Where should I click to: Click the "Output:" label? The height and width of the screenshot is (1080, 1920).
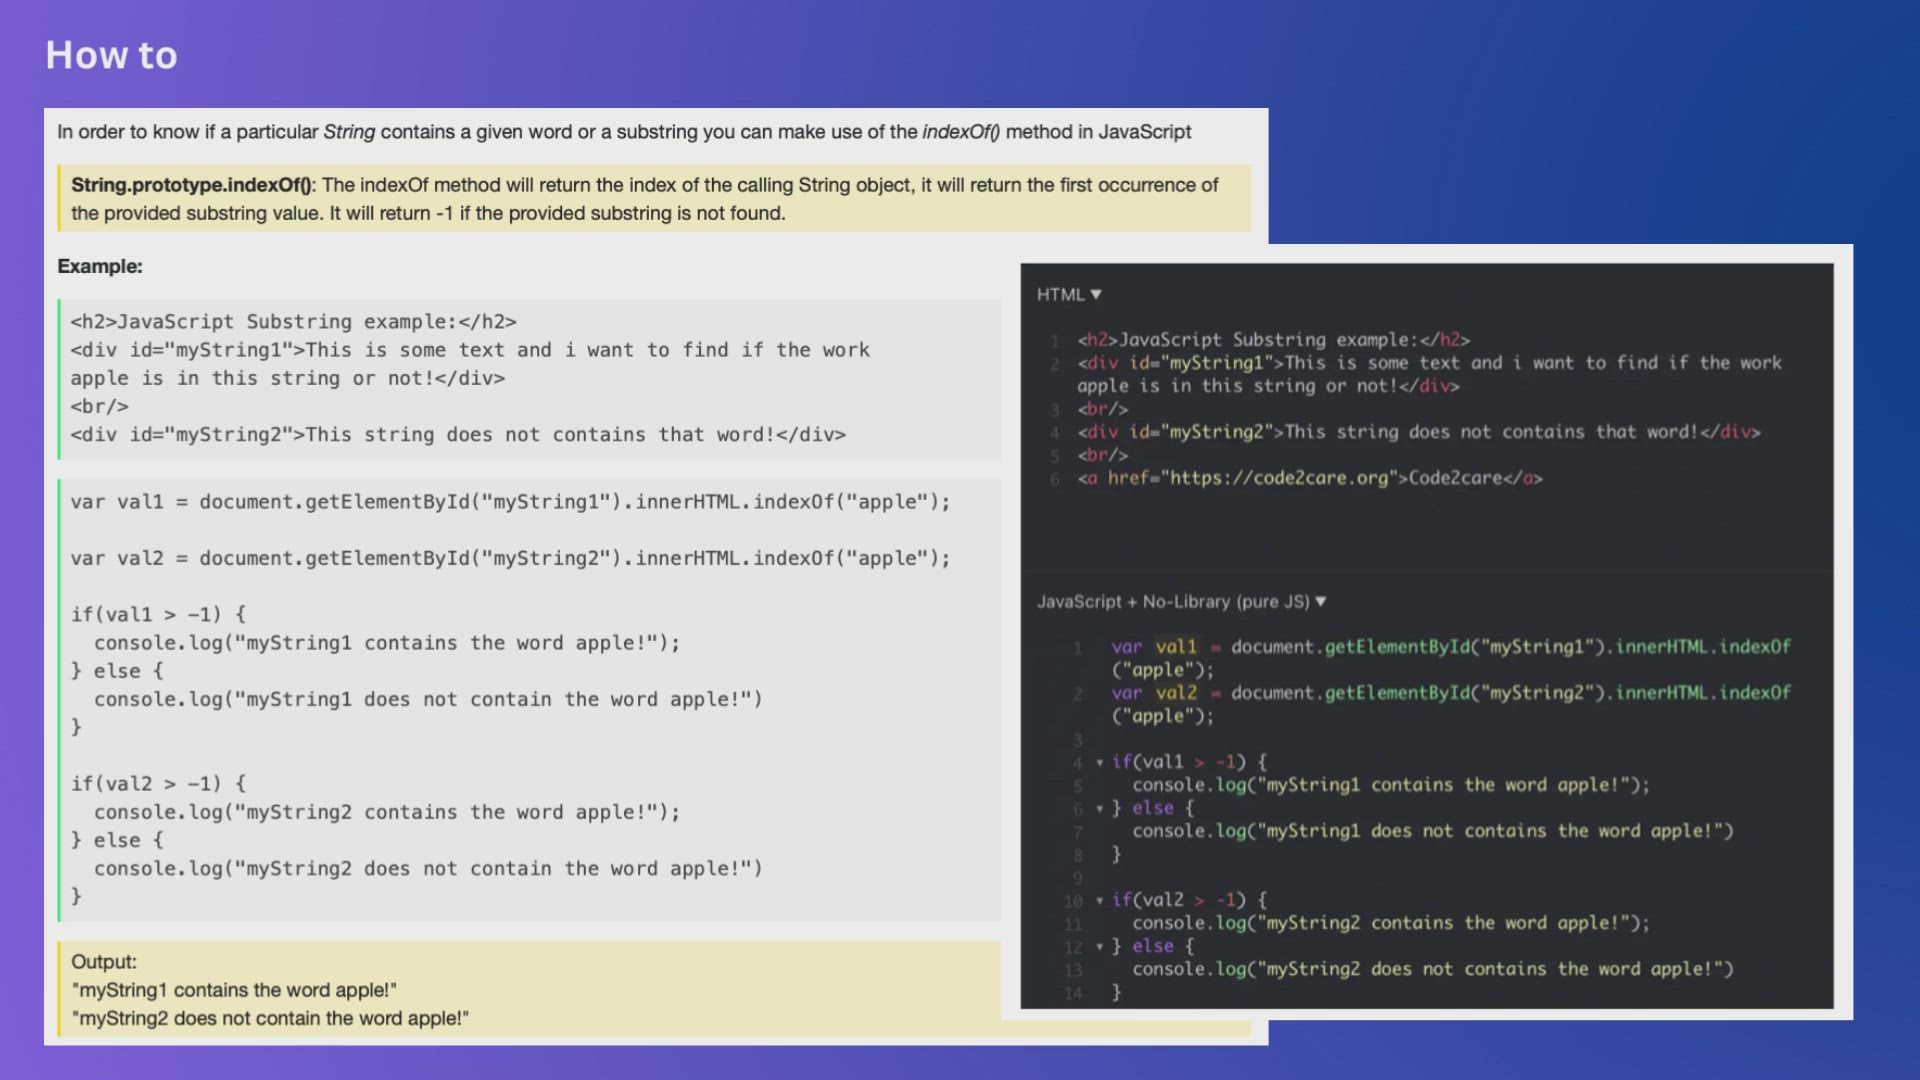104,962
